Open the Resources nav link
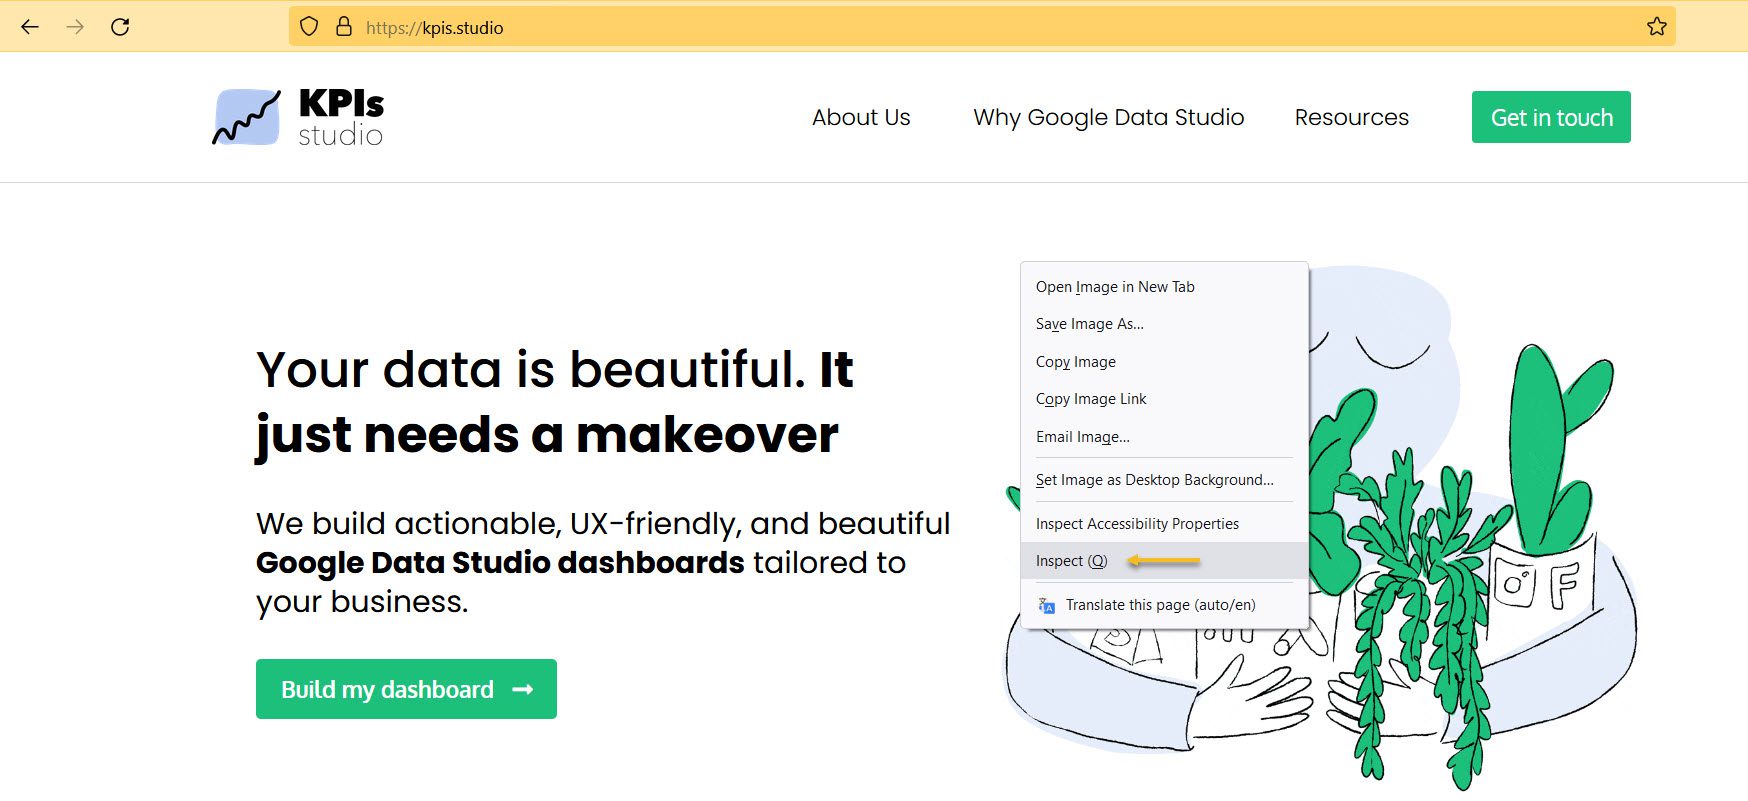 pyautogui.click(x=1351, y=117)
